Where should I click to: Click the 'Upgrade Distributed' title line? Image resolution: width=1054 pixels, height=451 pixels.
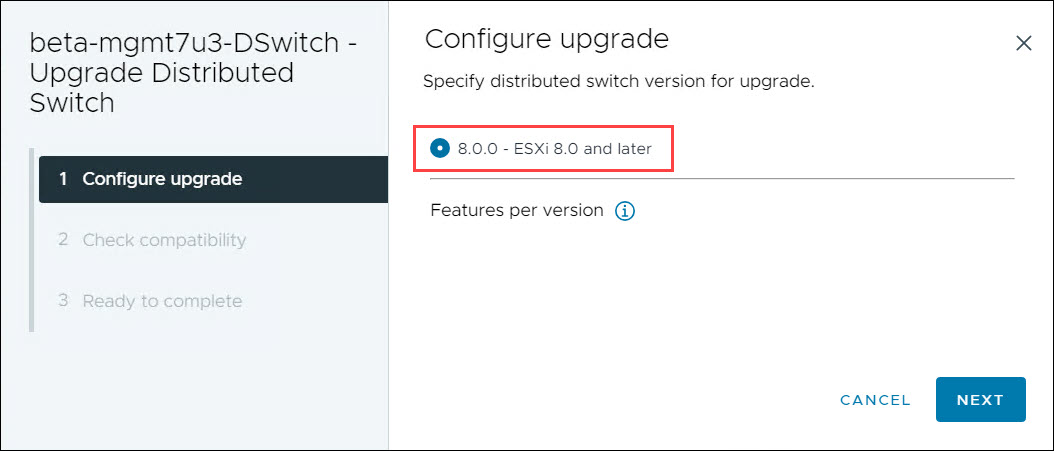[x=162, y=73]
